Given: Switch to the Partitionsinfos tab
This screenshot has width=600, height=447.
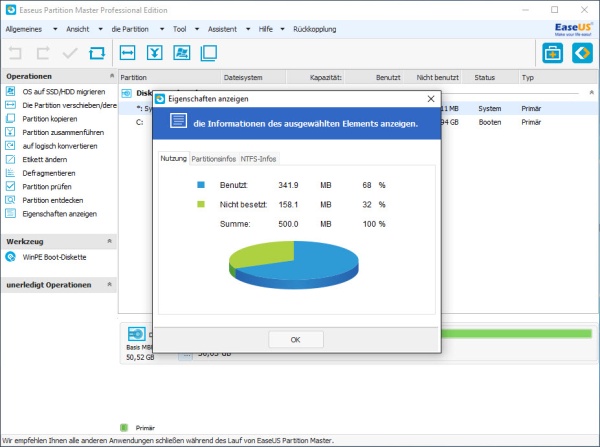Looking at the screenshot, I should click(214, 159).
